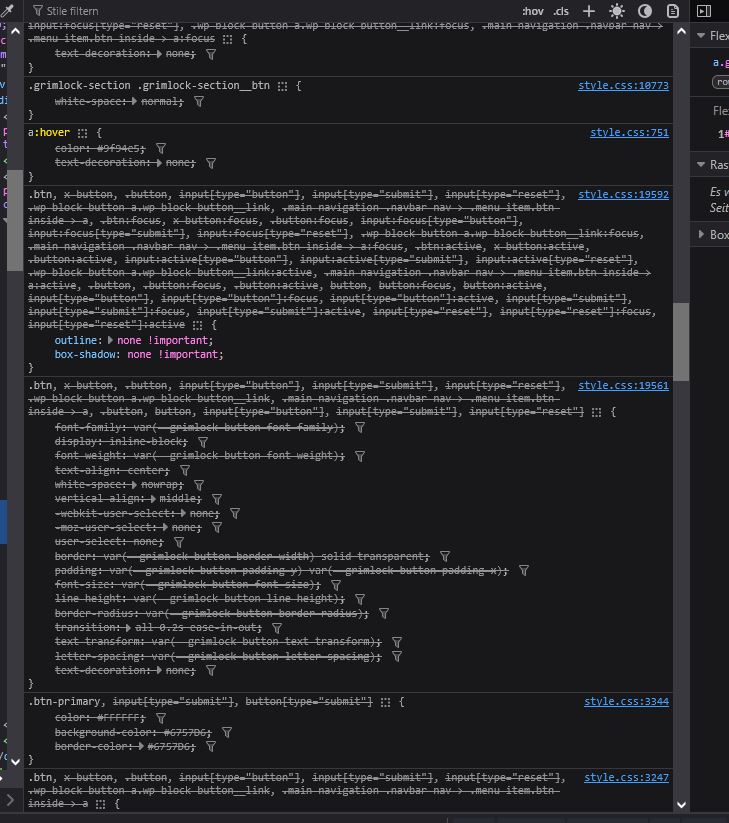Expand the Box section in the sidebar

pyautogui.click(x=701, y=234)
